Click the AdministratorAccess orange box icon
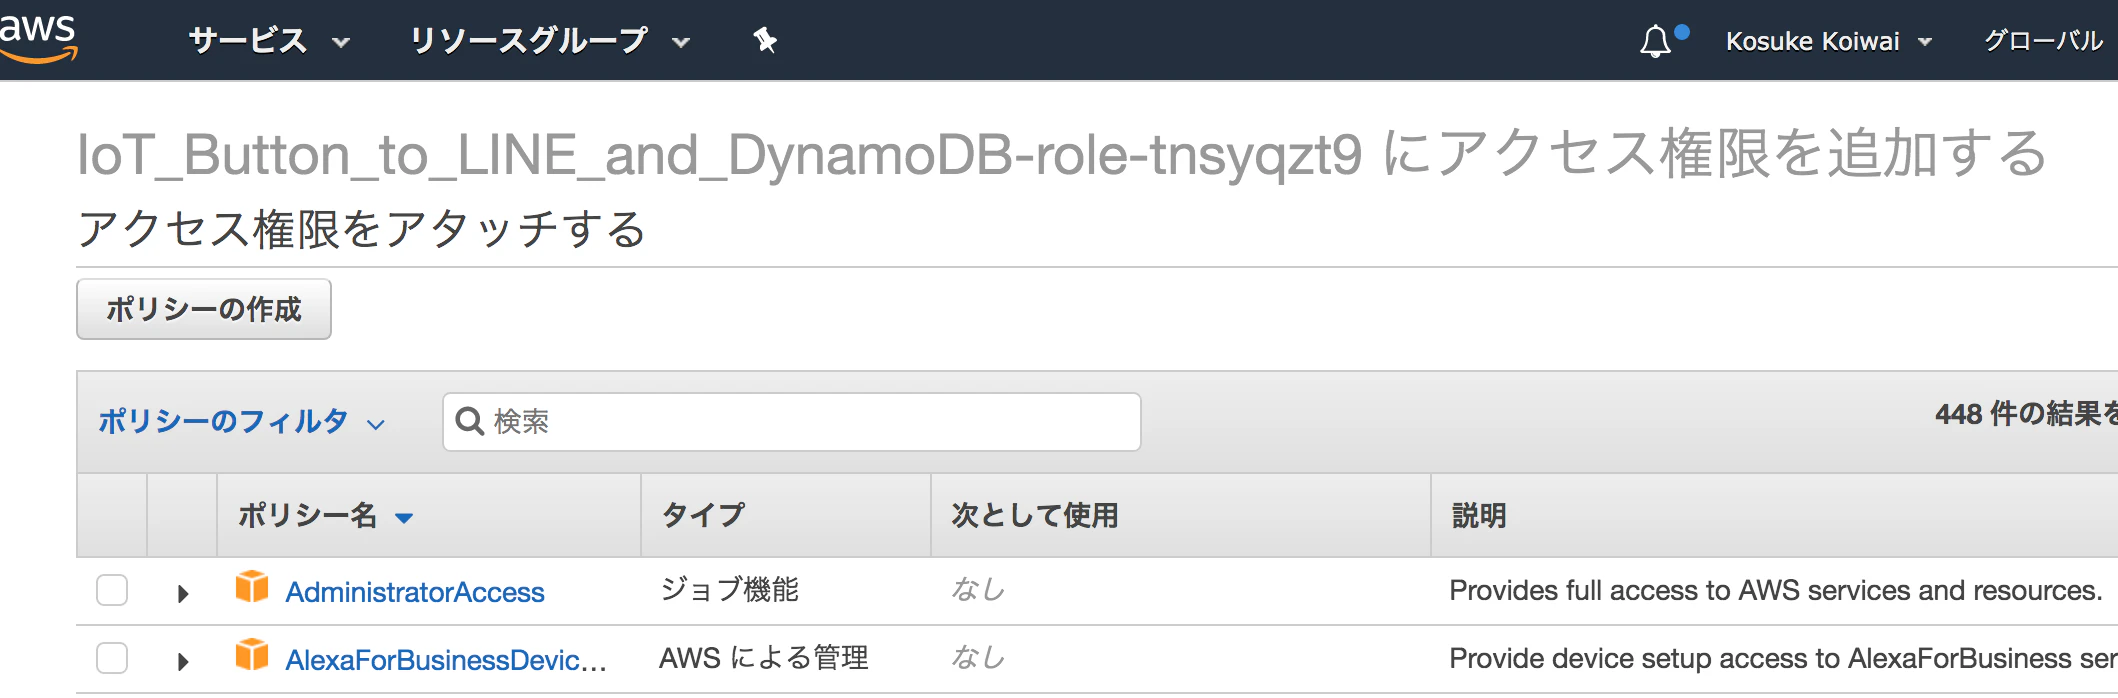The height and width of the screenshot is (698, 2118). 252,586
